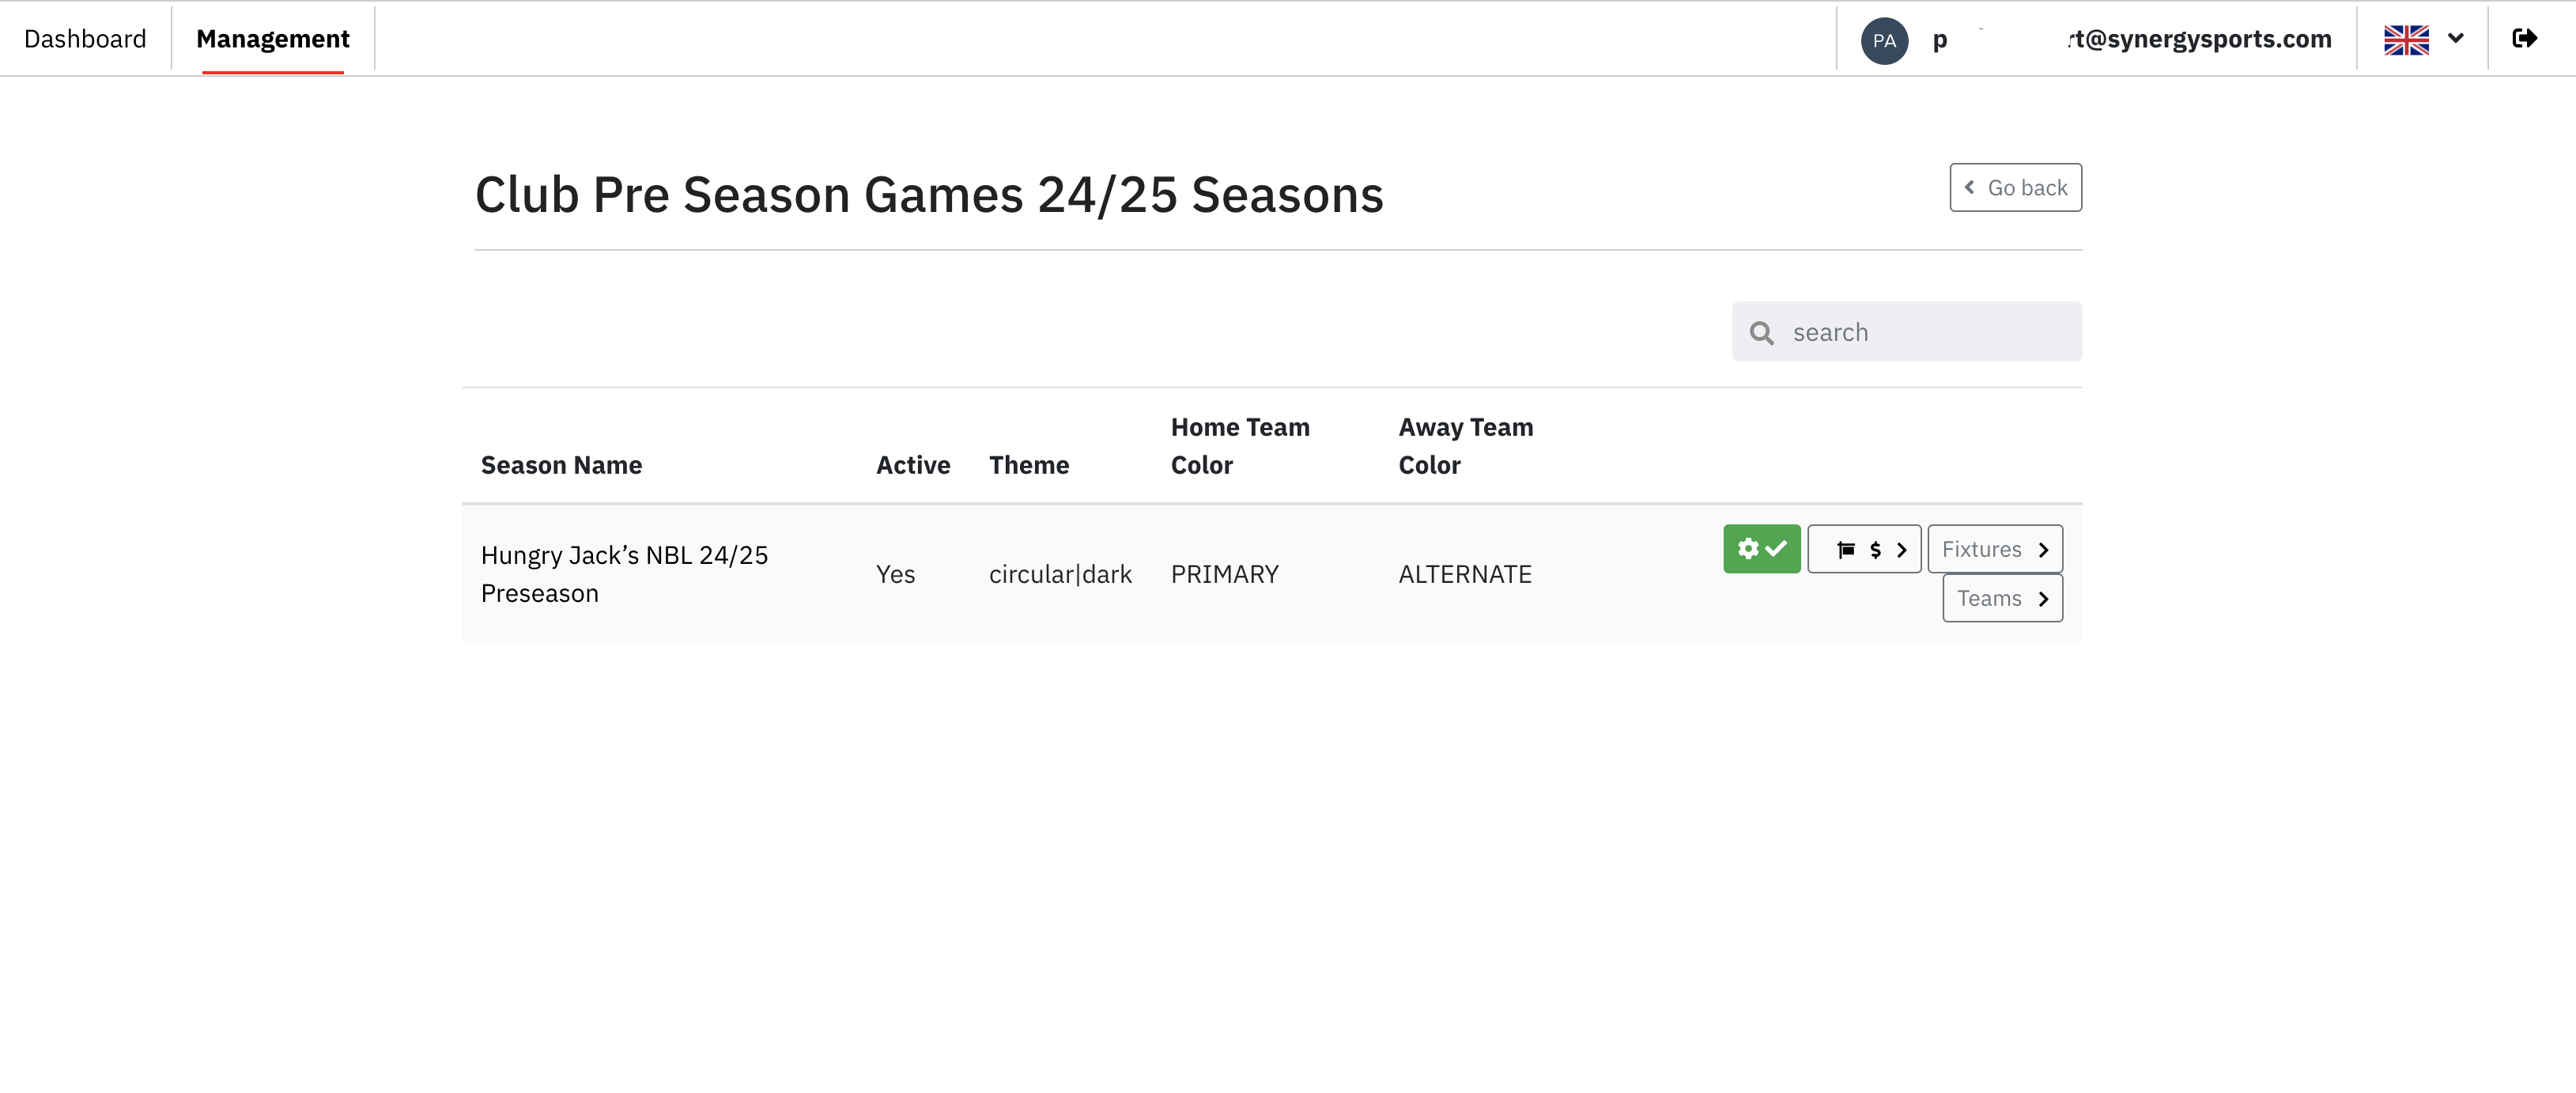Click the chevron on the Teams button
This screenshot has height=1093, width=2576.
click(x=2044, y=599)
